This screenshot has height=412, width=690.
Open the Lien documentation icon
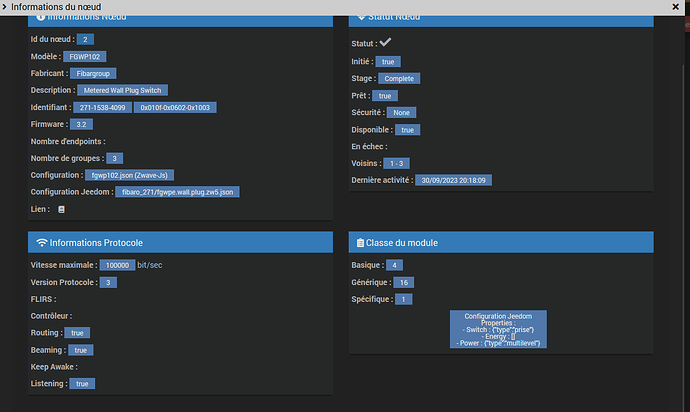tap(62, 210)
